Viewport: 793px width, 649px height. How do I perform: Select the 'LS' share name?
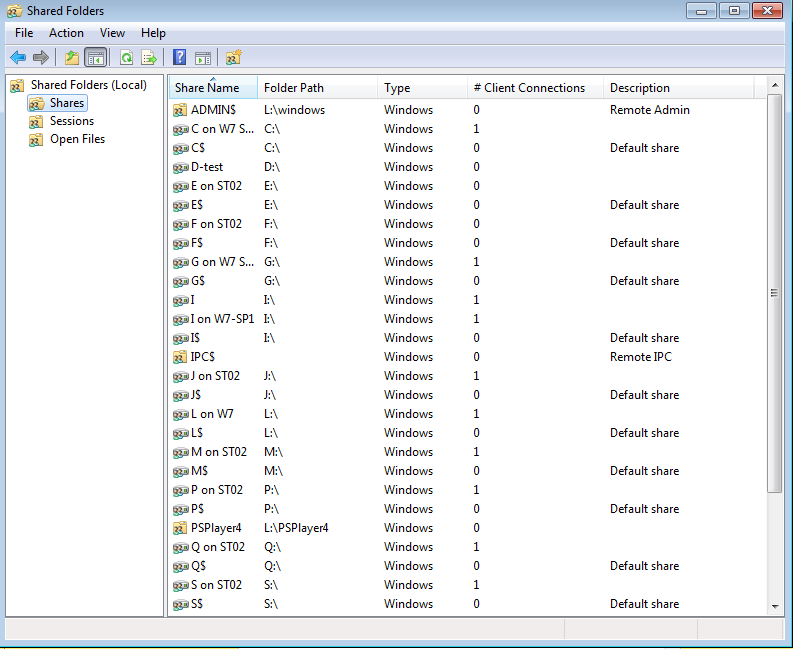(x=197, y=434)
